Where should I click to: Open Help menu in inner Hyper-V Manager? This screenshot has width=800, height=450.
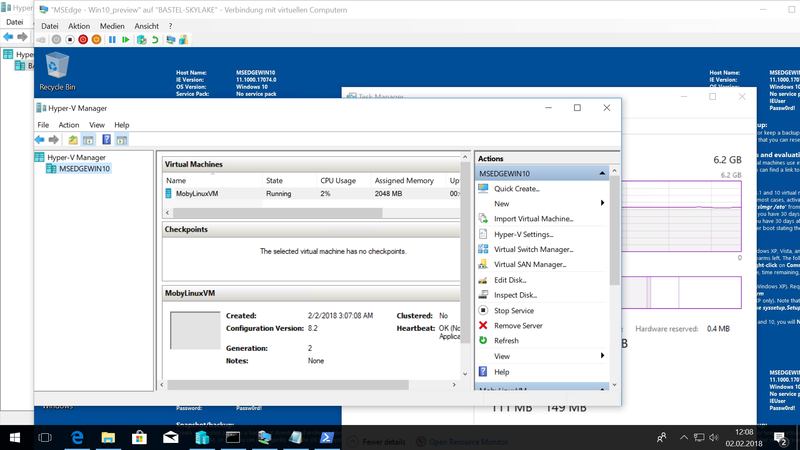[x=121, y=124]
